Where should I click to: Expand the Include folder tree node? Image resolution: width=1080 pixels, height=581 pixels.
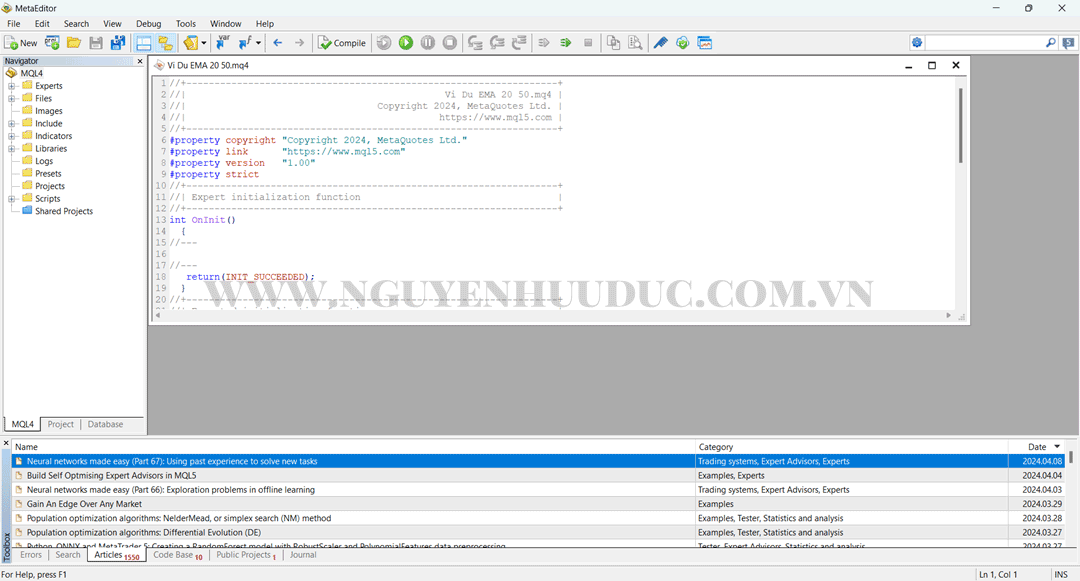pyautogui.click(x=12, y=124)
